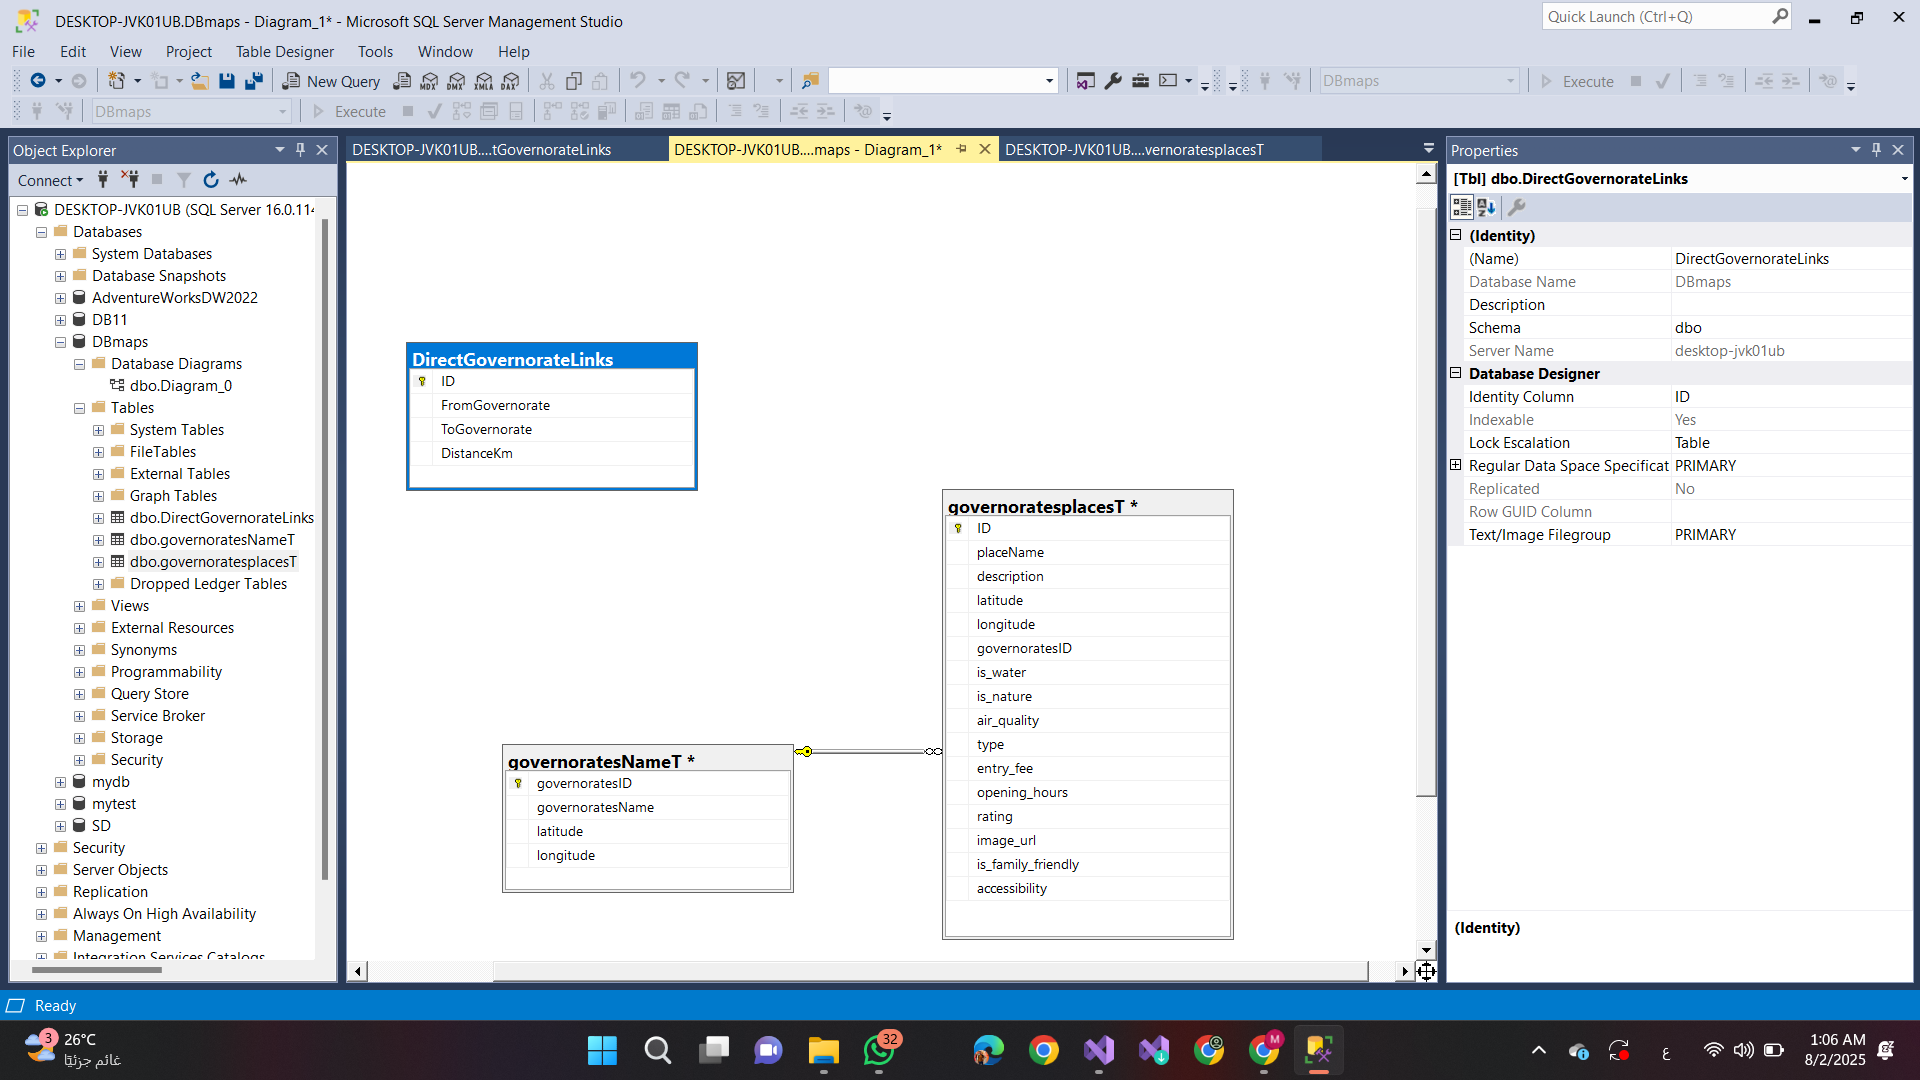1920x1080 pixels.
Task: Switch to the governoratesplacesT tab
Action: (1134, 150)
